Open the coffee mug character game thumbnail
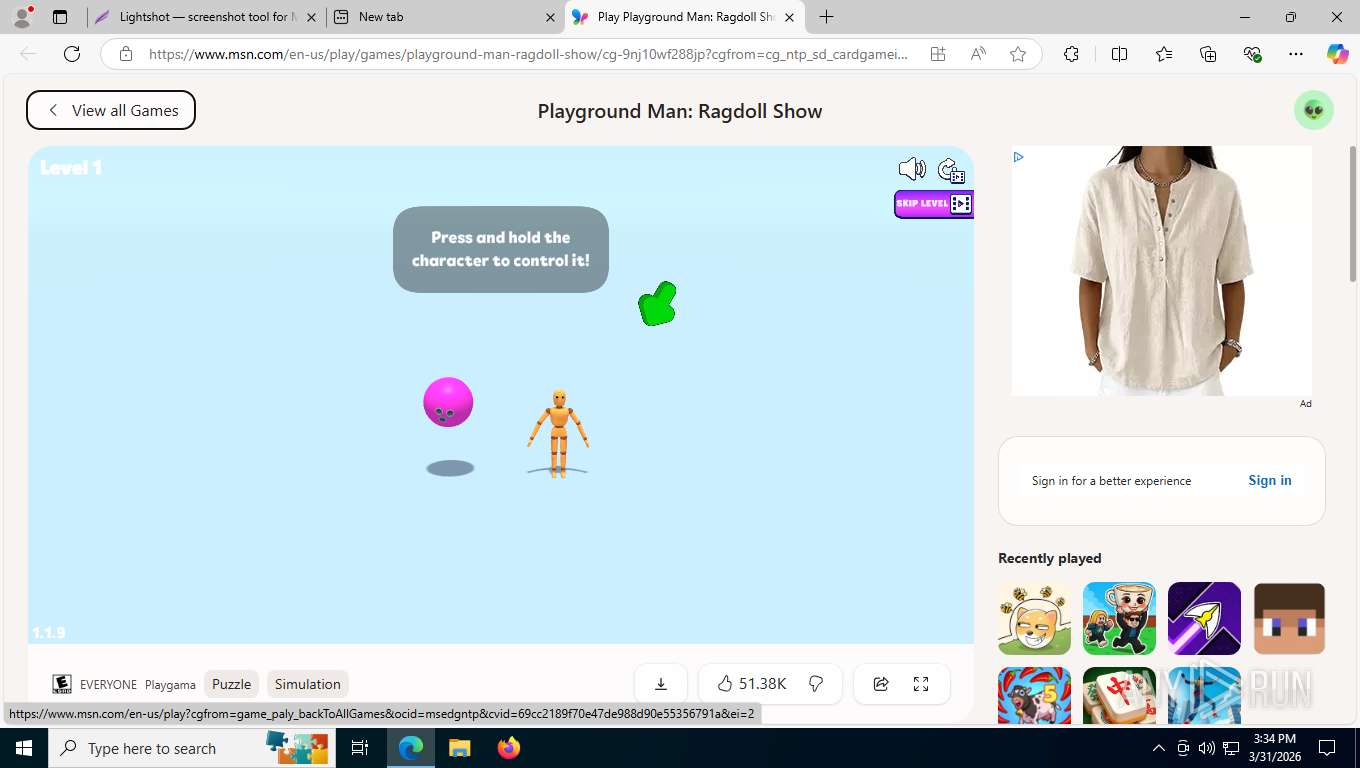Viewport: 1360px width, 768px height. click(x=1119, y=618)
